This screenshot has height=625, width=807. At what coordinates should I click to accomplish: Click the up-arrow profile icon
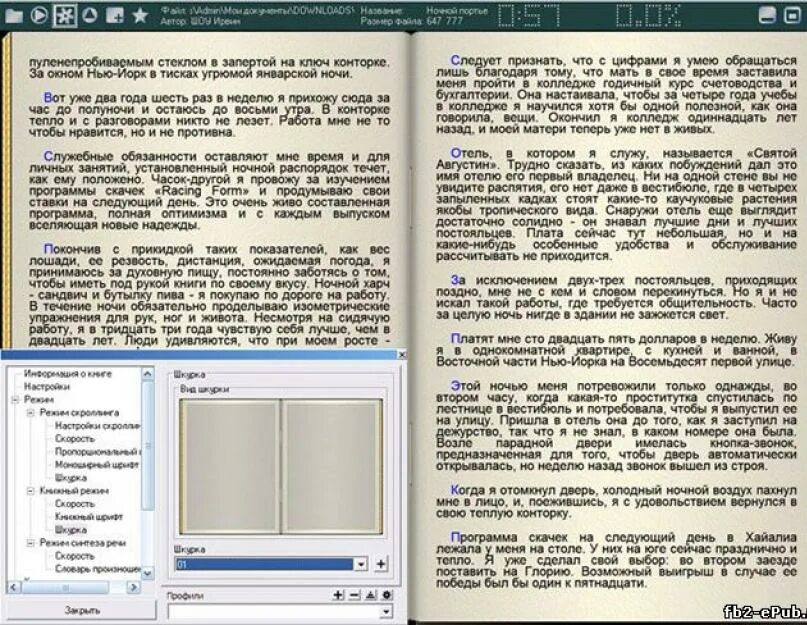pos(371,595)
